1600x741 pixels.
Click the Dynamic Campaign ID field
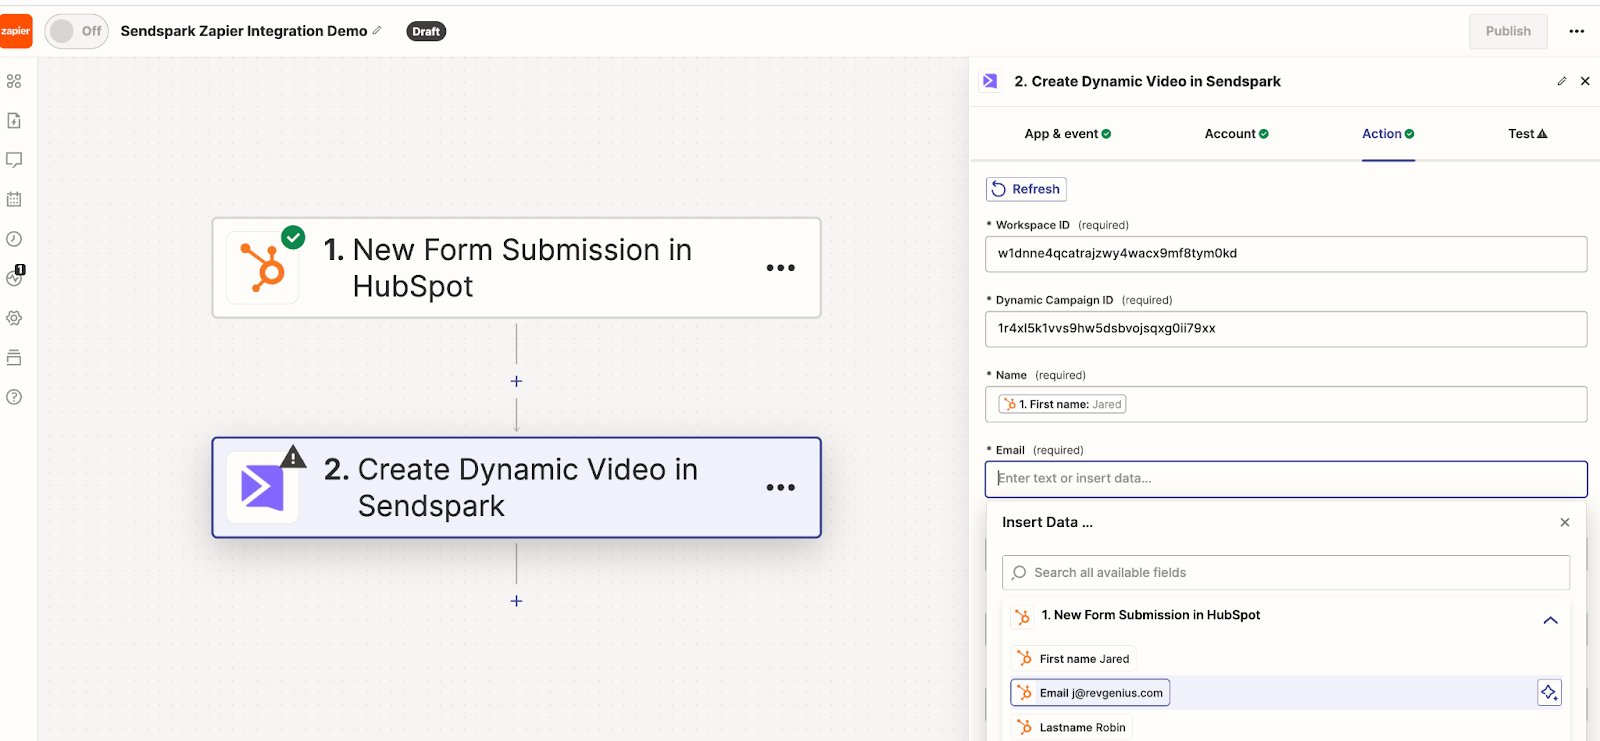(x=1286, y=329)
